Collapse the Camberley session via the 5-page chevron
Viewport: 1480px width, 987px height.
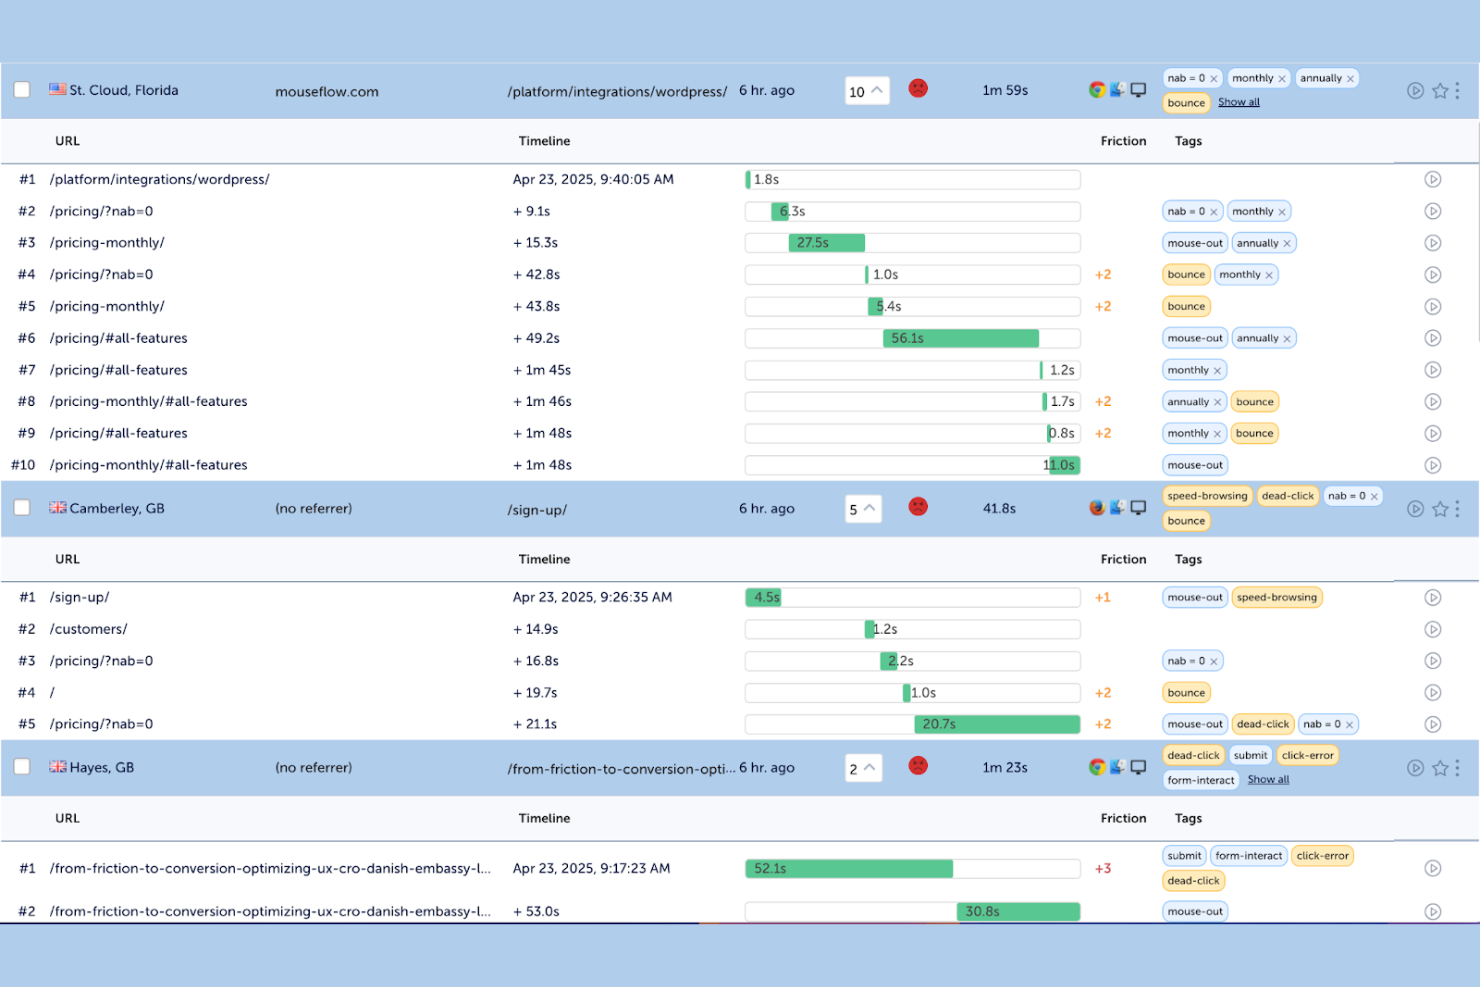(x=864, y=508)
